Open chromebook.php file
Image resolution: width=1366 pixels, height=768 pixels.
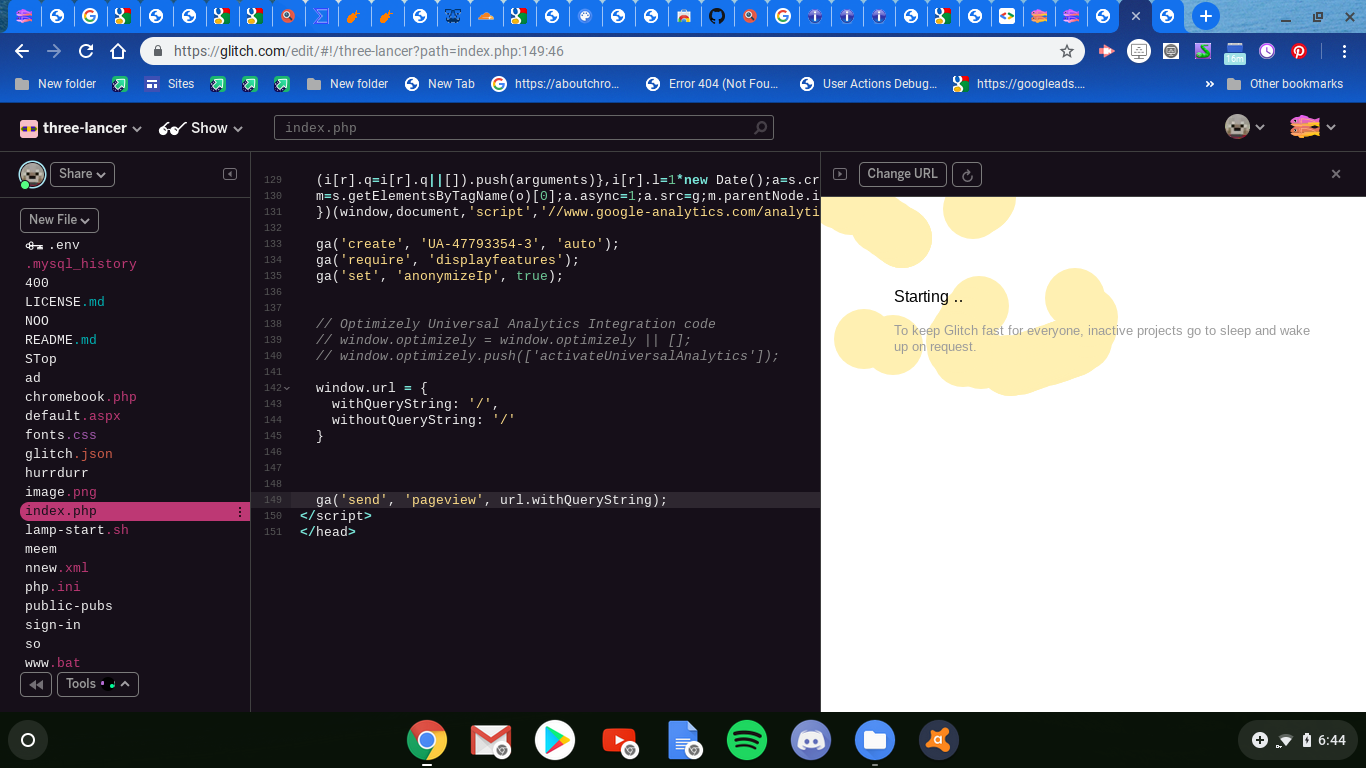tap(81, 397)
